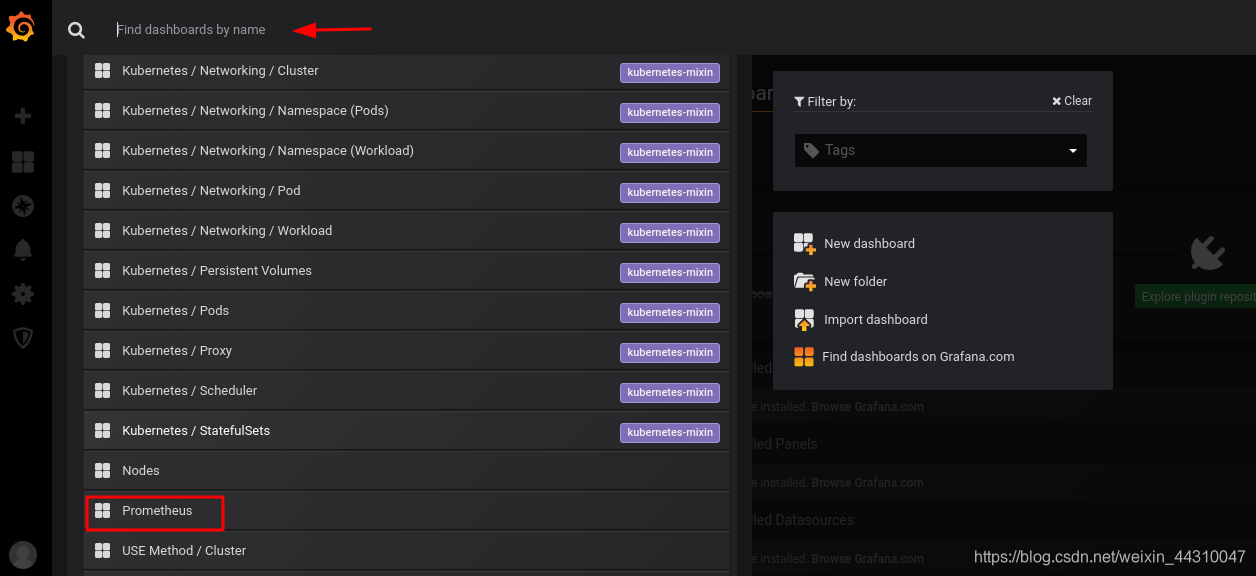Open the Explore compass icon in sidebar
The height and width of the screenshot is (576, 1256).
click(x=22, y=206)
